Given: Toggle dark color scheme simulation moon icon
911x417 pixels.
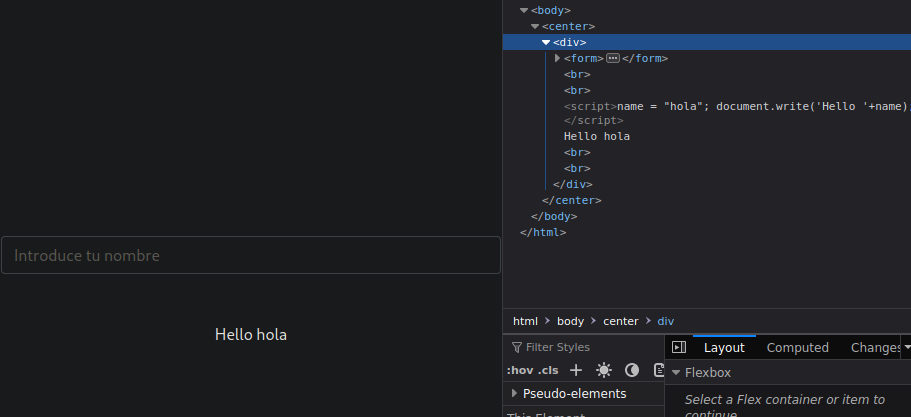Looking at the screenshot, I should tap(631, 370).
